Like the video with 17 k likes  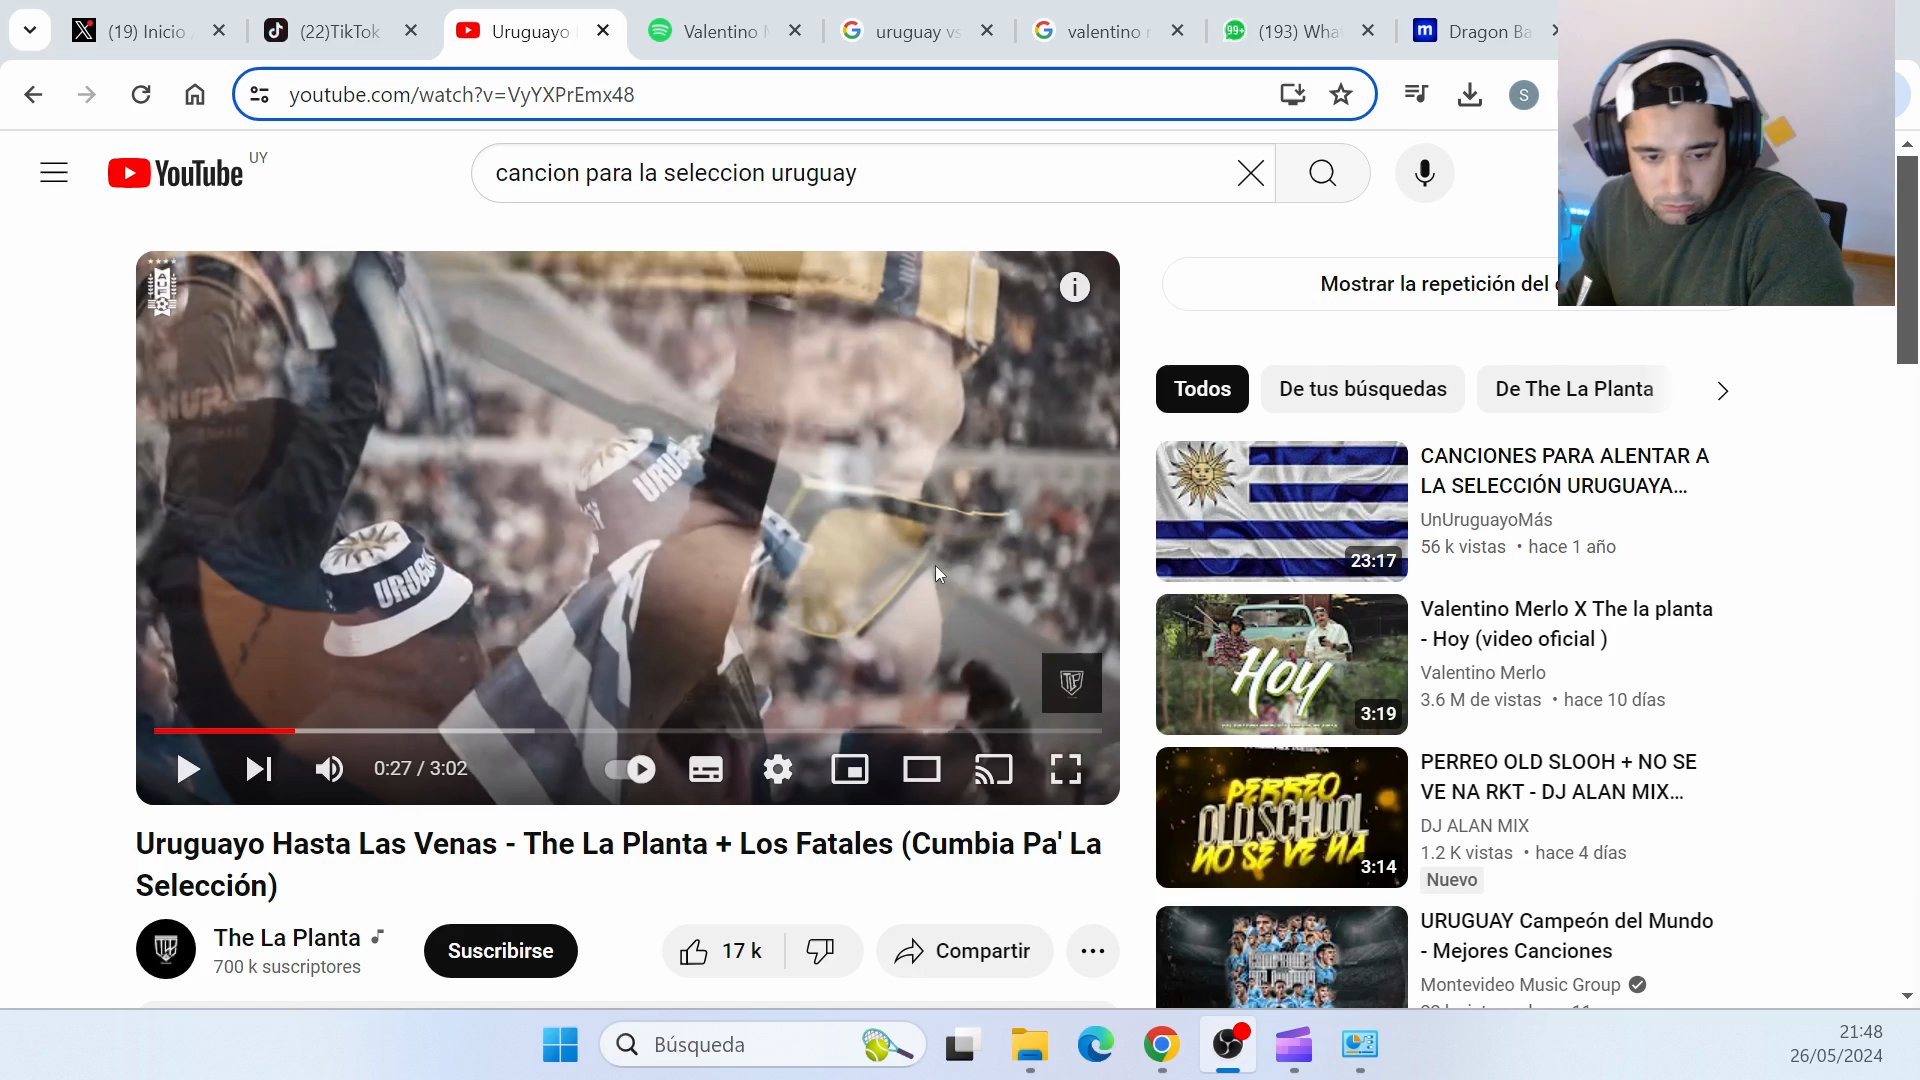723,951
